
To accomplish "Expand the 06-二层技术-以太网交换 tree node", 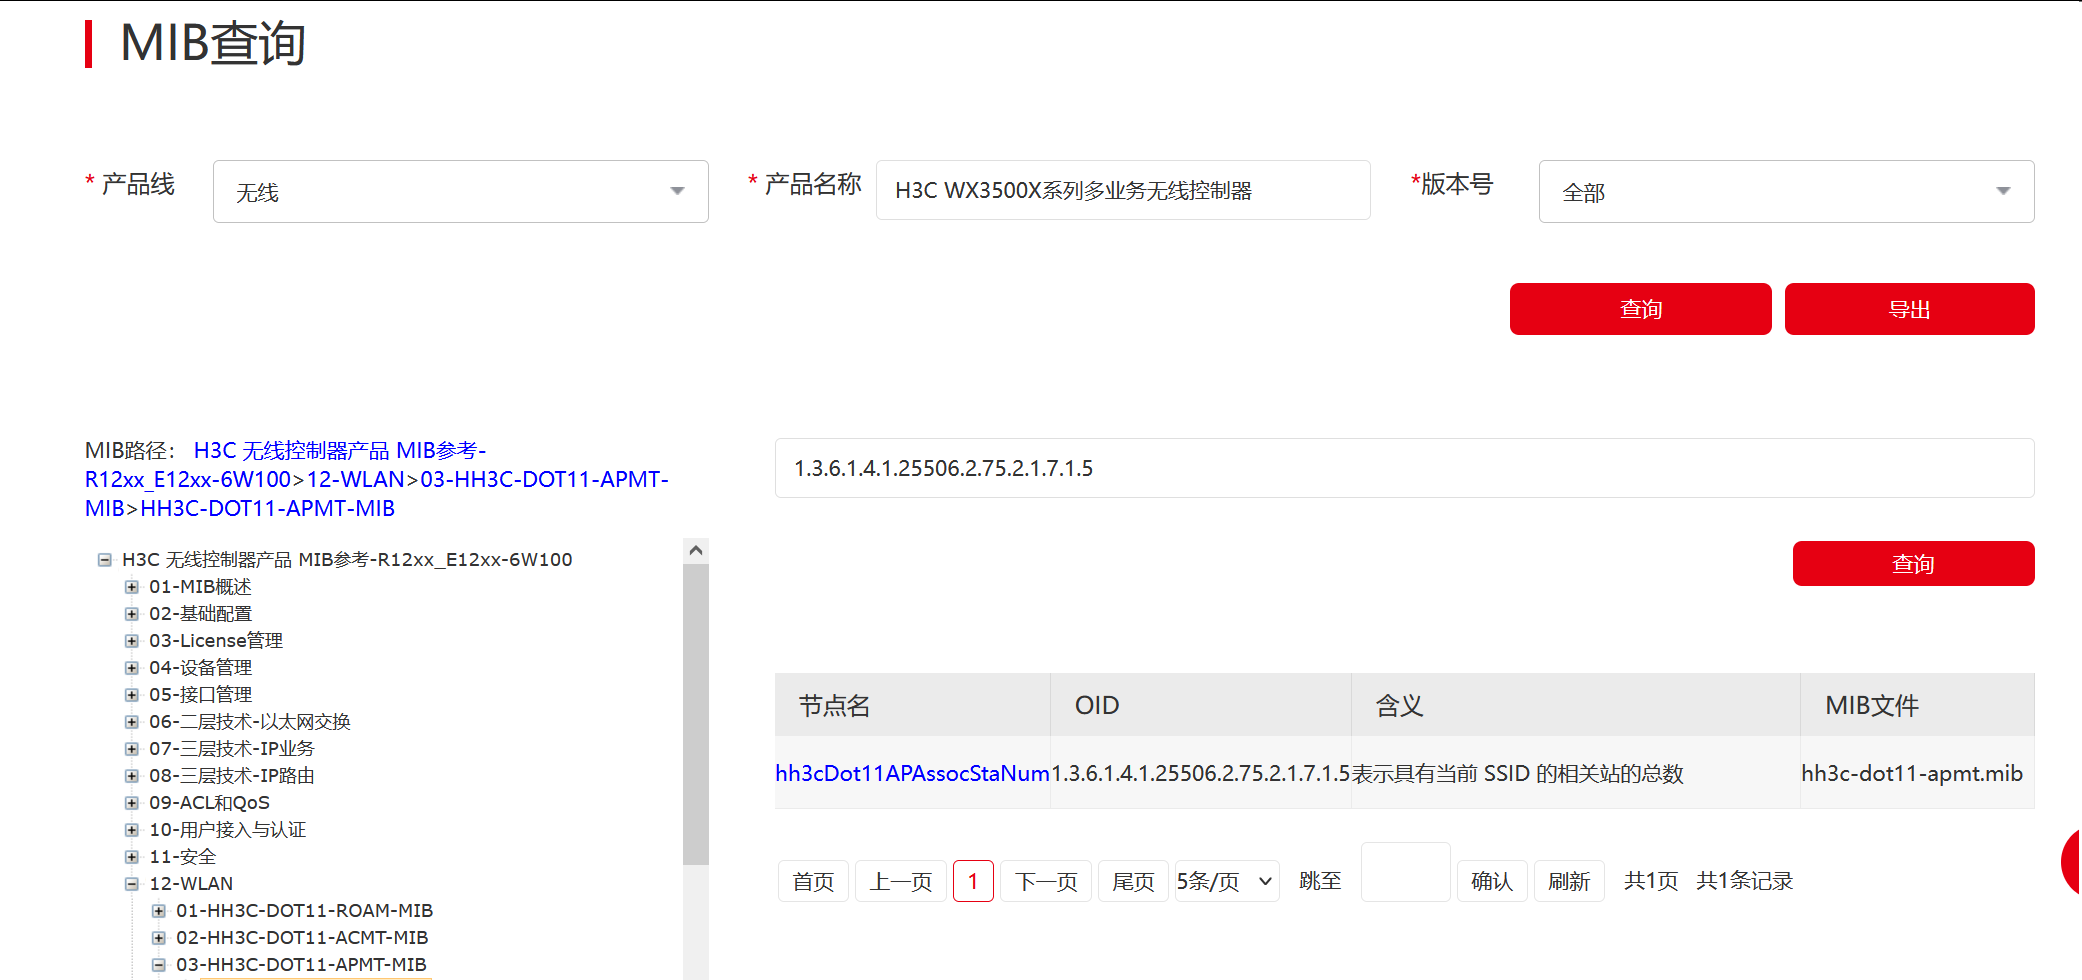I will 131,722.
